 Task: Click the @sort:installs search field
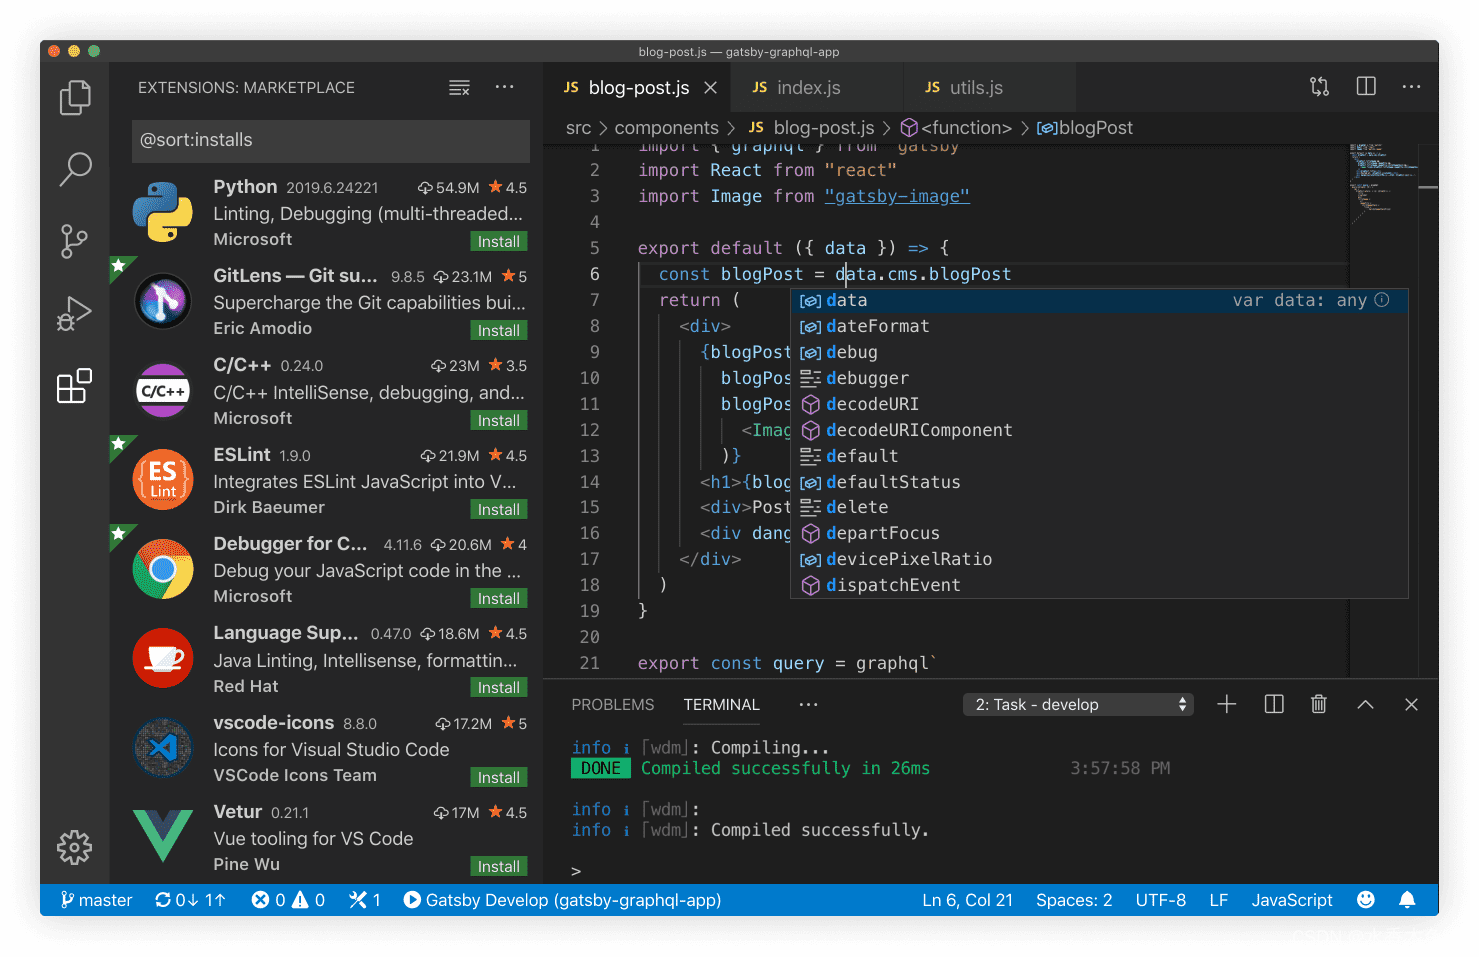pyautogui.click(x=331, y=140)
